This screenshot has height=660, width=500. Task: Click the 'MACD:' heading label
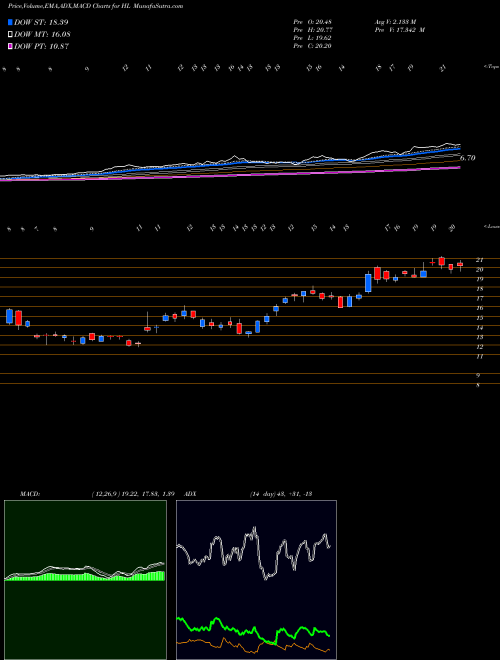point(30,493)
